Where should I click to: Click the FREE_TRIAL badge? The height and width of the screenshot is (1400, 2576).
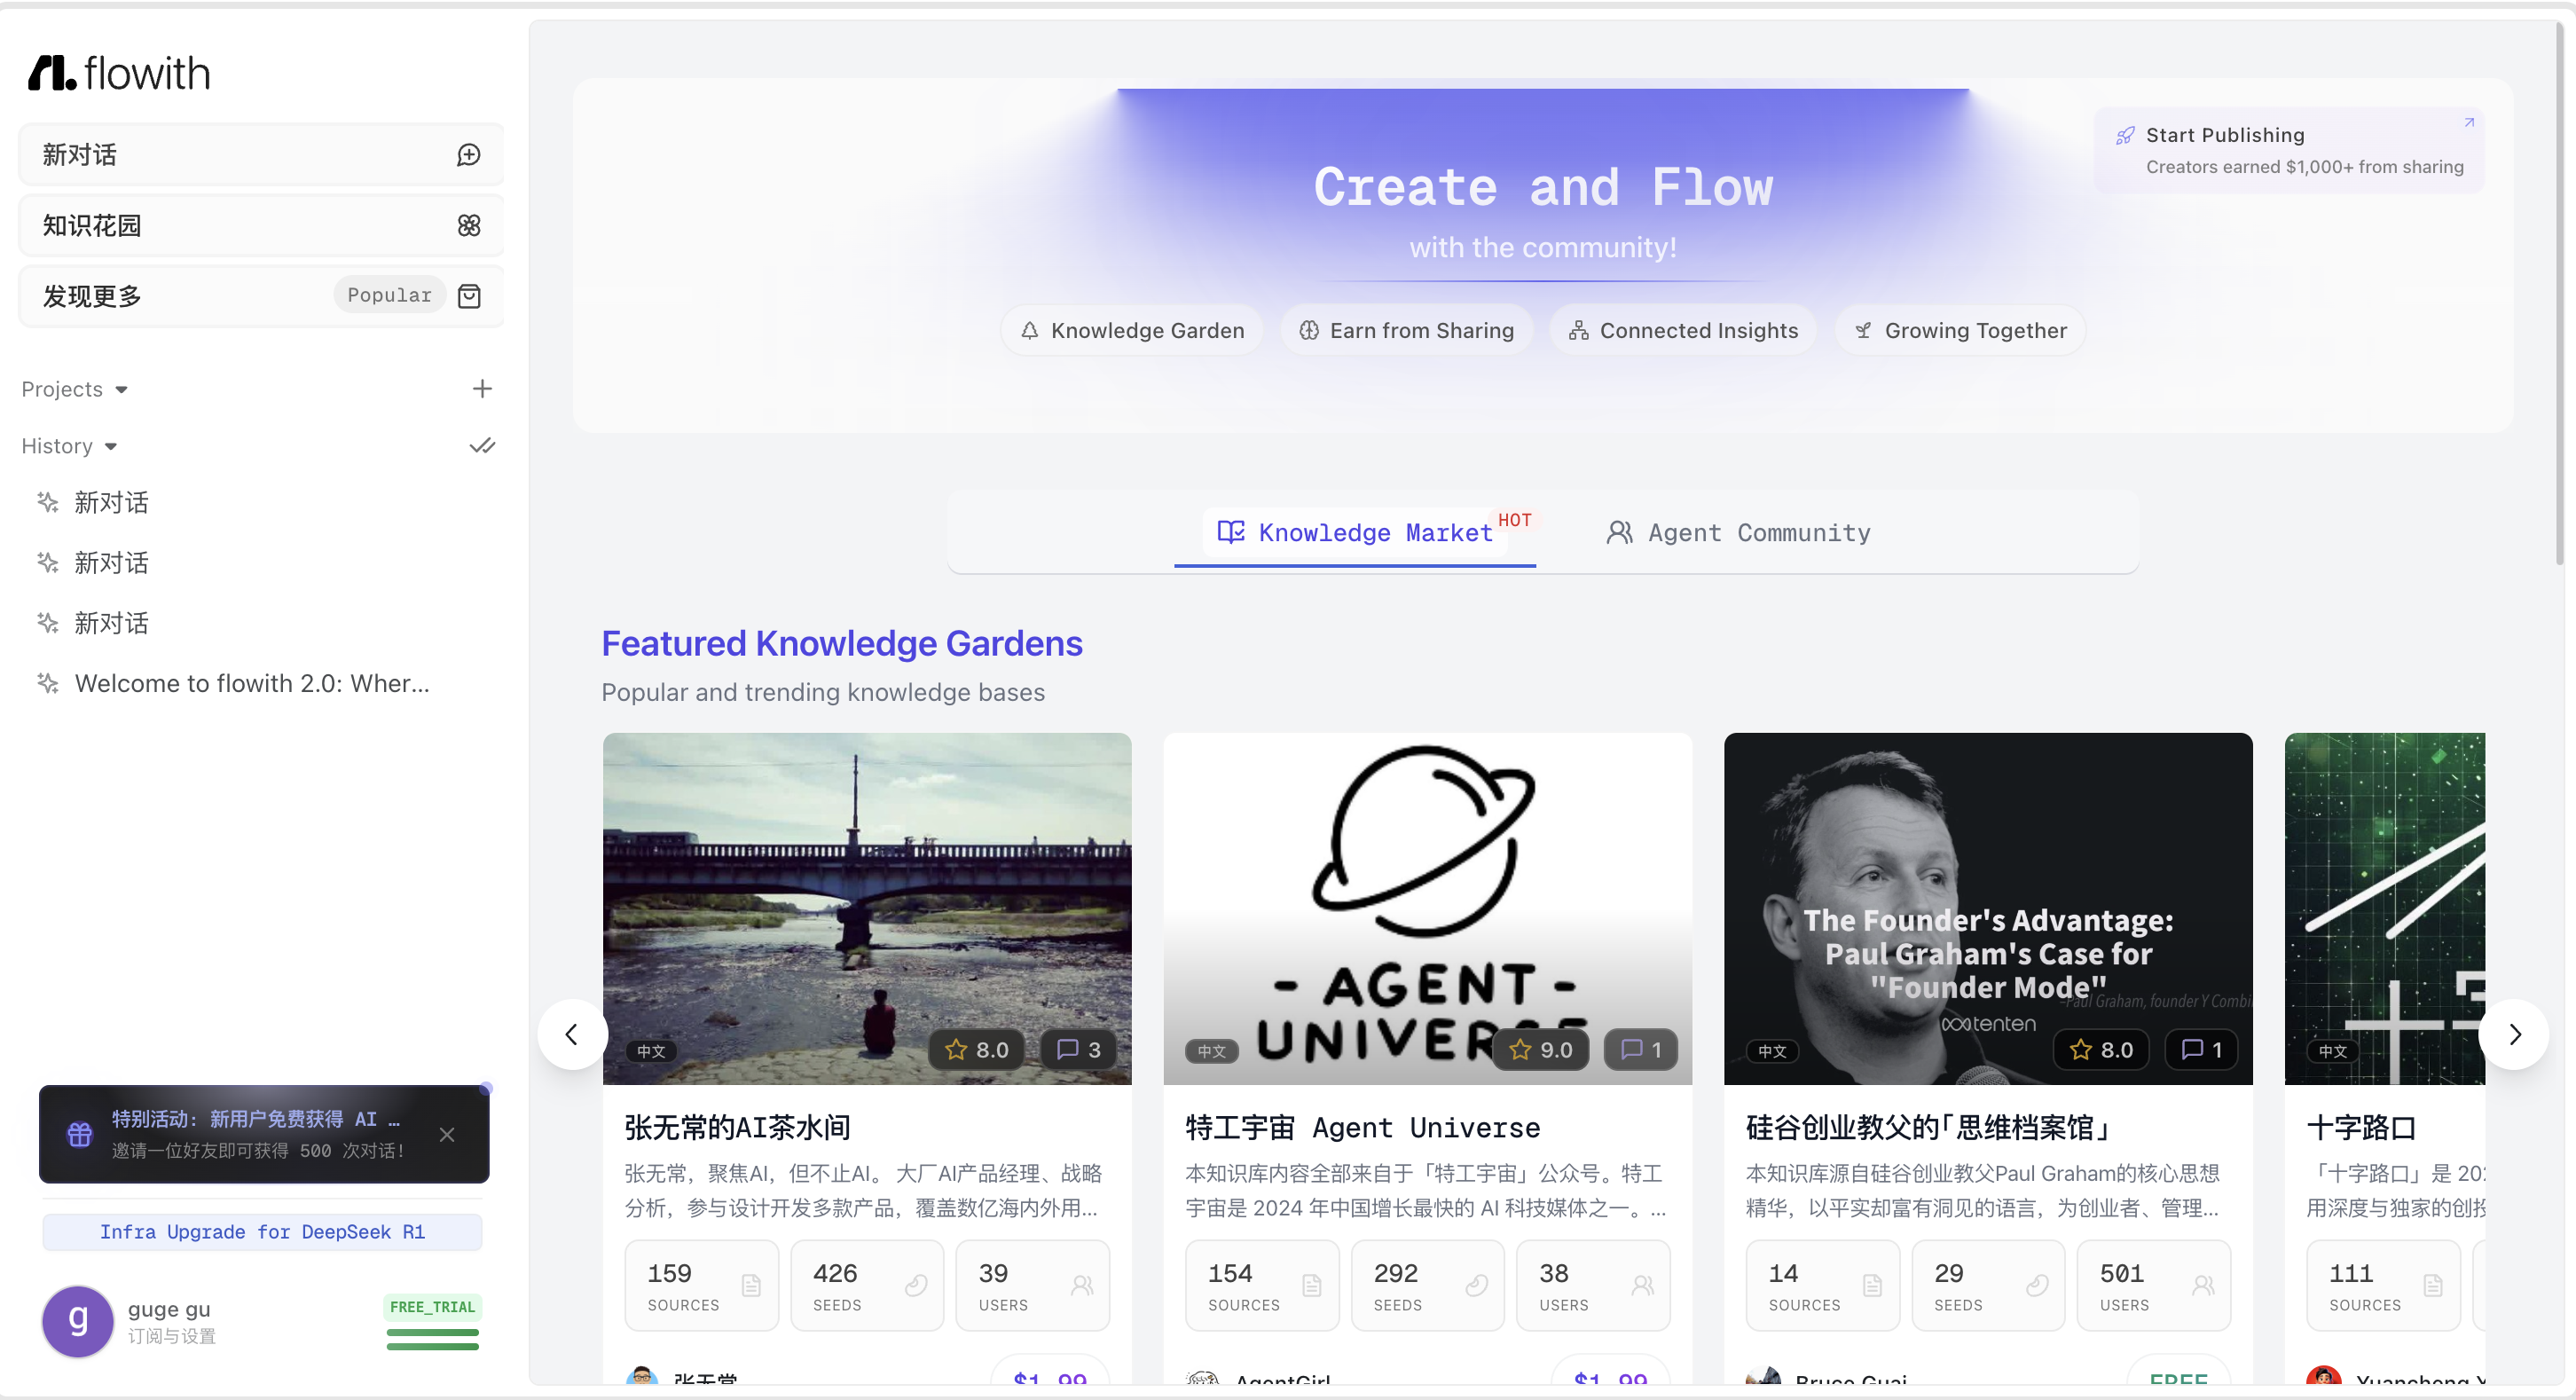click(432, 1308)
